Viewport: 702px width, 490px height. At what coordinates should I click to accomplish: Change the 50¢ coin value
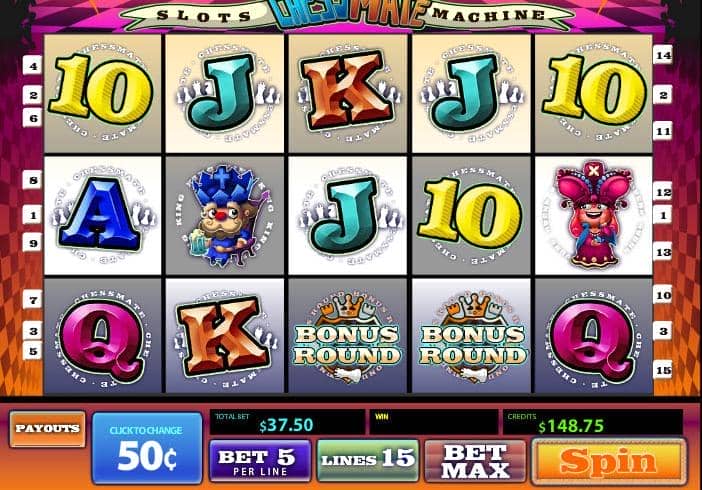tap(147, 448)
